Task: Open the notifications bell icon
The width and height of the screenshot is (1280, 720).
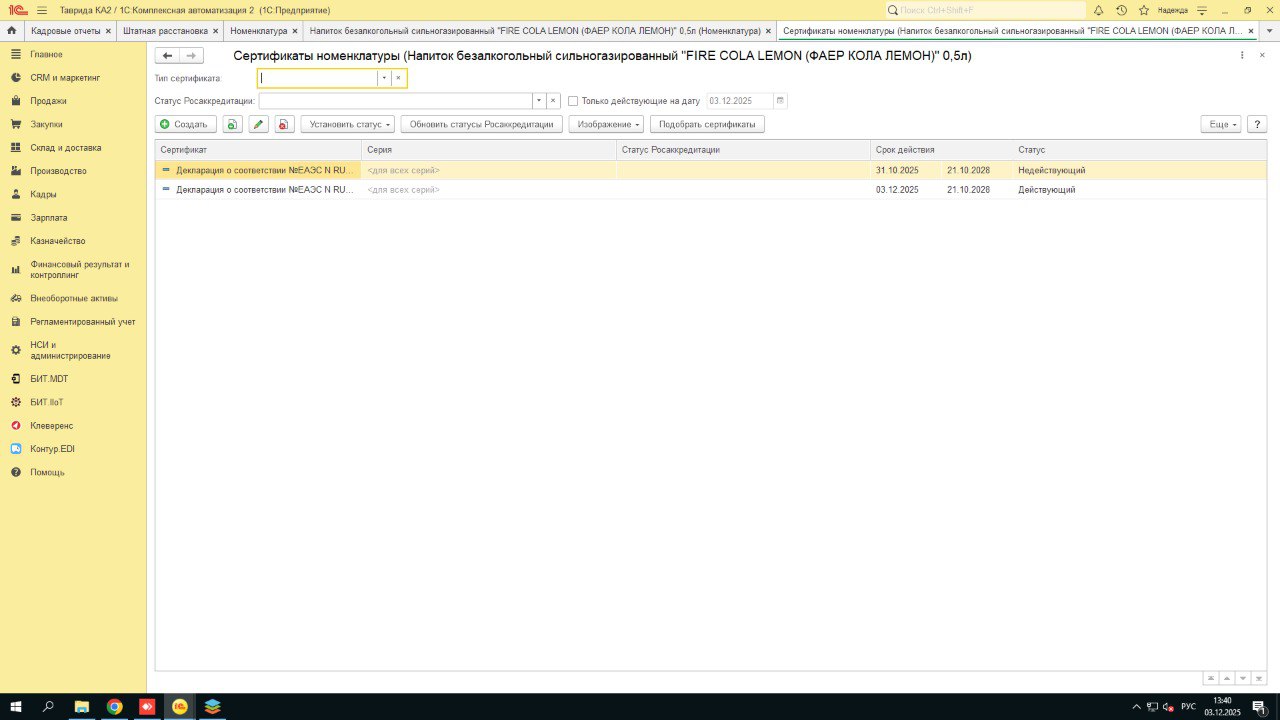Action: click(1098, 10)
